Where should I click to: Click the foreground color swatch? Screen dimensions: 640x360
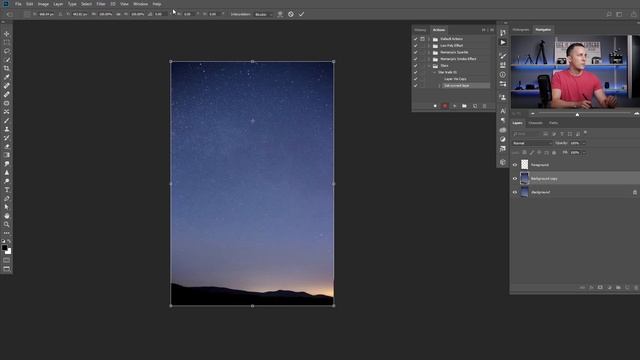click(x=4, y=247)
